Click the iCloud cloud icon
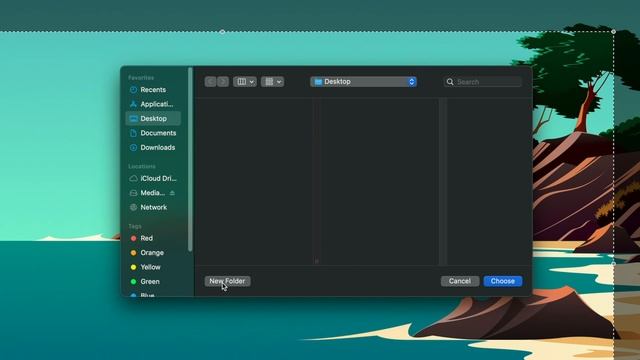Screen dimensions: 640x360 pyautogui.click(x=133, y=178)
